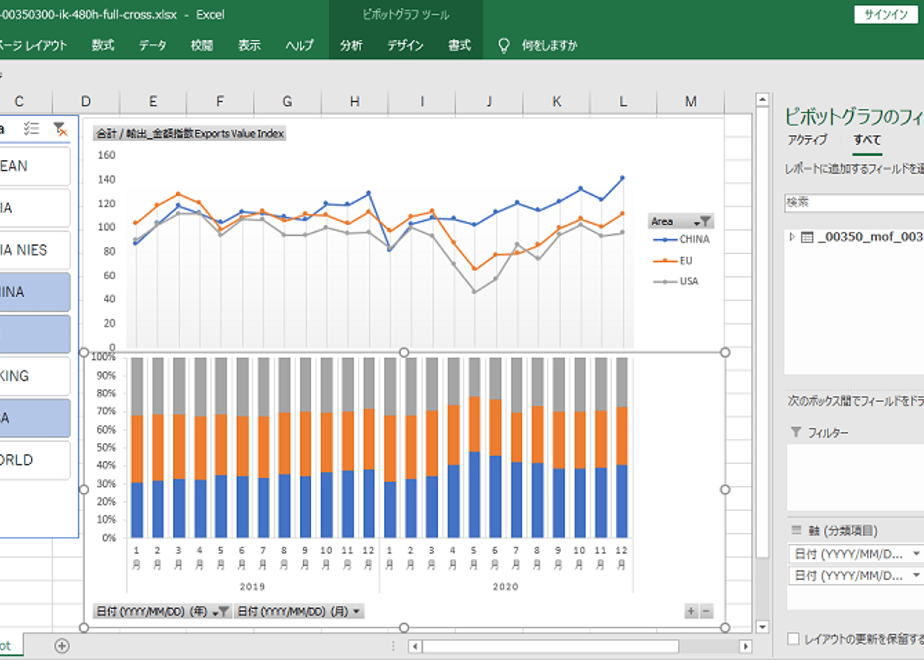Click the vertical scrollbar down arrow
The width and height of the screenshot is (924, 660).
(762, 627)
